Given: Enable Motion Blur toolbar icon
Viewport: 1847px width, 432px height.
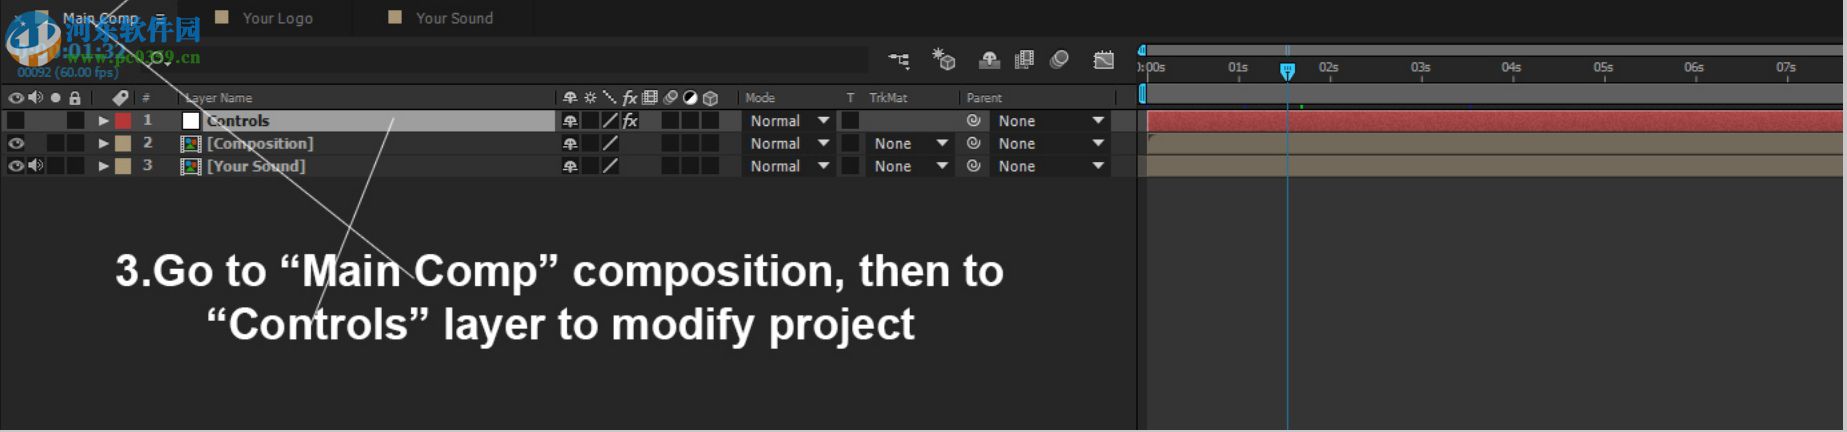Looking at the screenshot, I should [1059, 60].
